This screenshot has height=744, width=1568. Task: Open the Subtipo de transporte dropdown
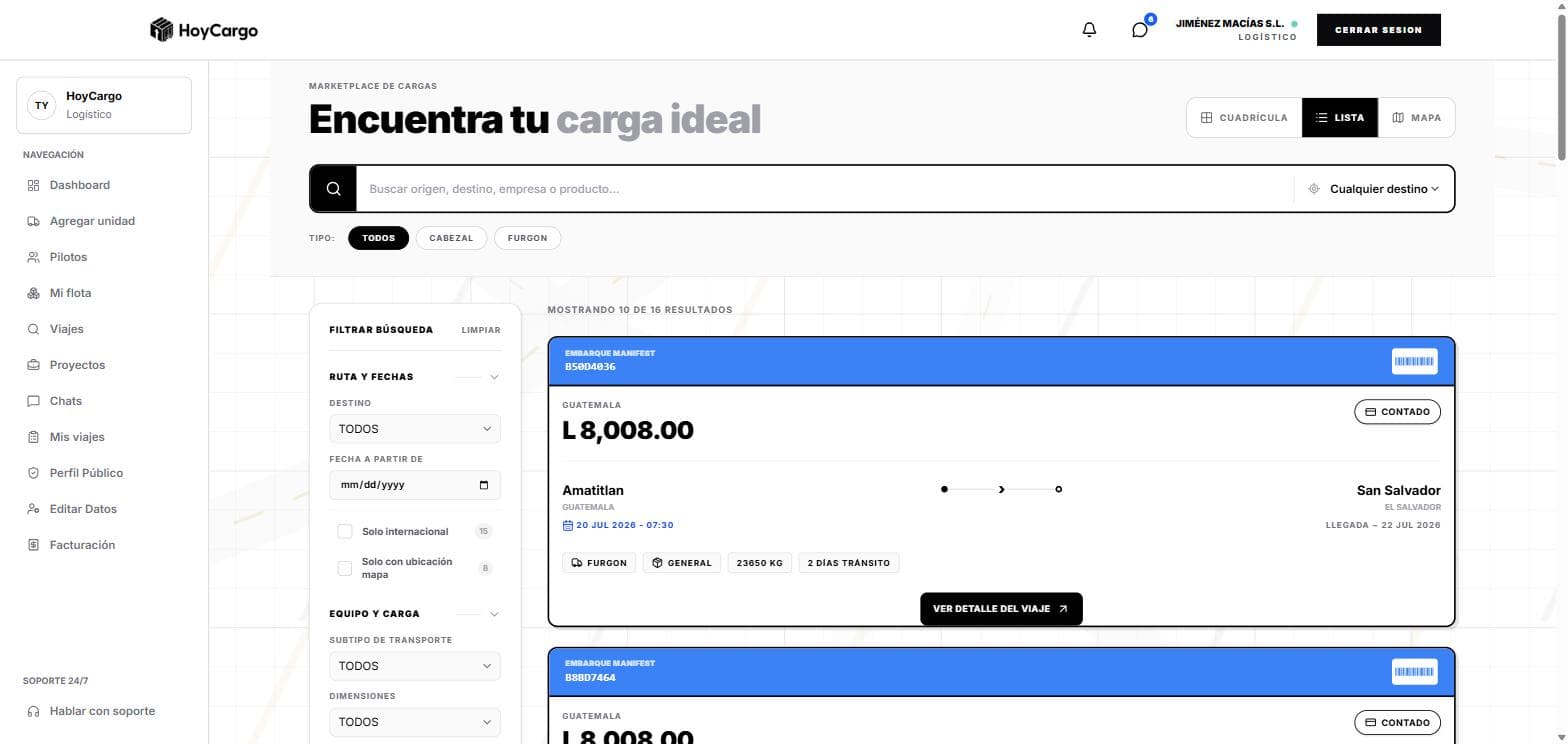(415, 666)
